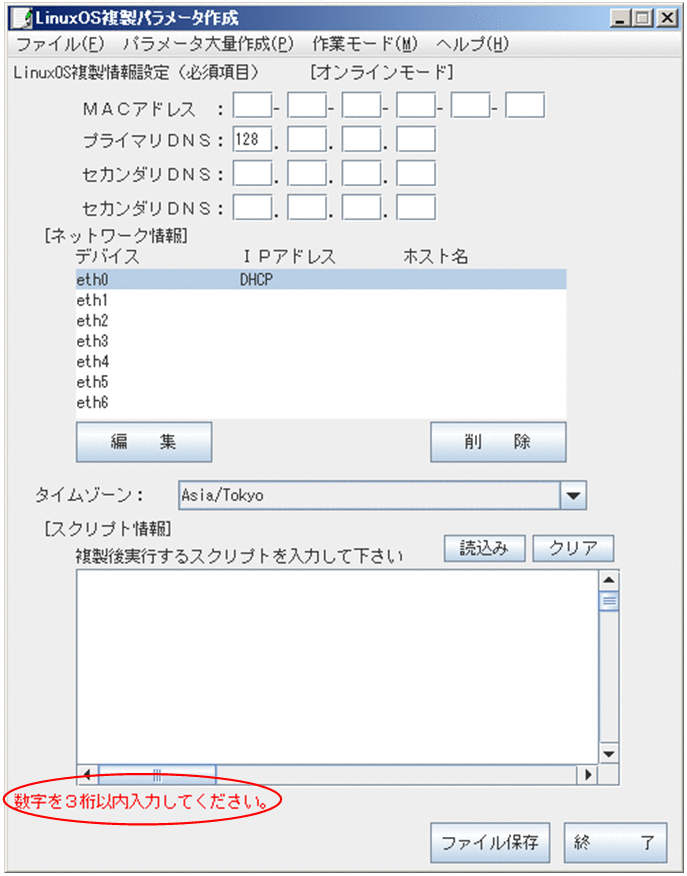Select the eth3 device row
This screenshot has height=876, width=687.
321,341
